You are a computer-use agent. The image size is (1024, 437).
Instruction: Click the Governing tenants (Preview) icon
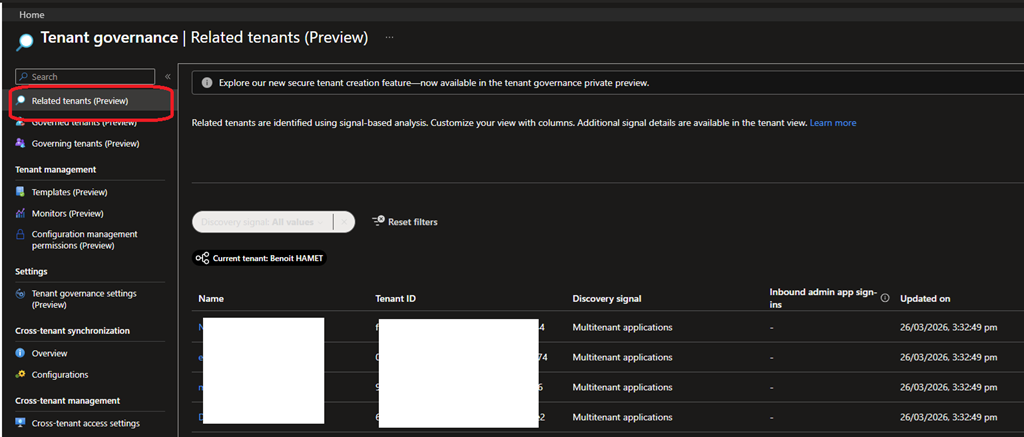pos(20,143)
